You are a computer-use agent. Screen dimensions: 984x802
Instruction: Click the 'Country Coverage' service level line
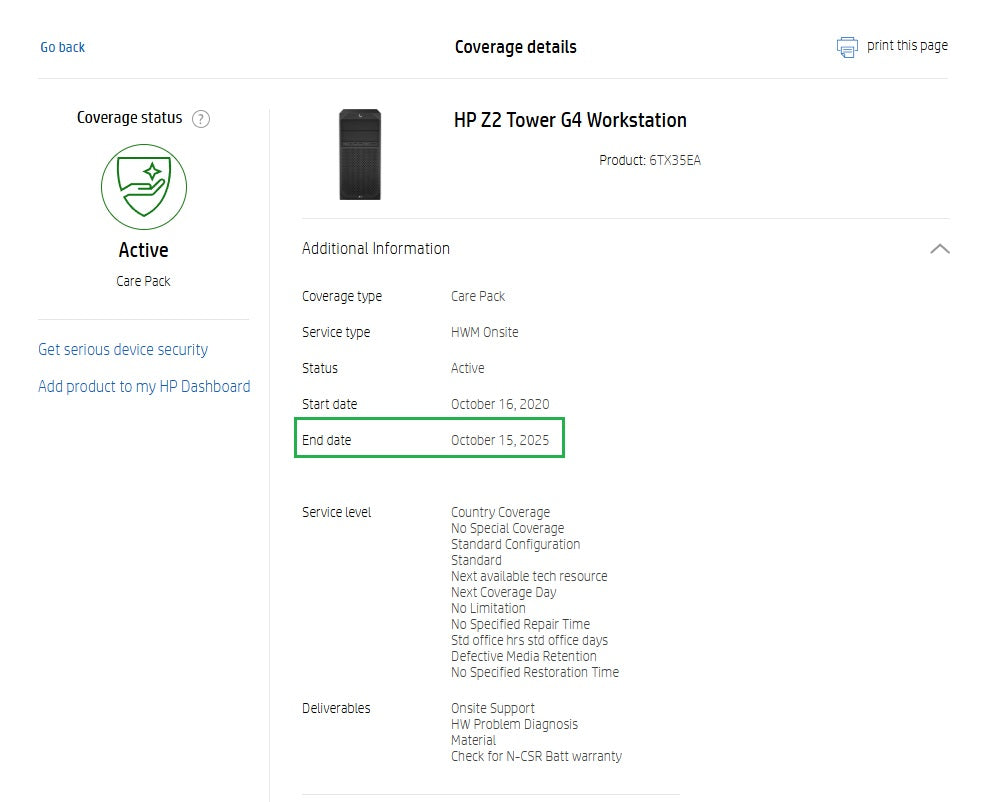coord(500,512)
